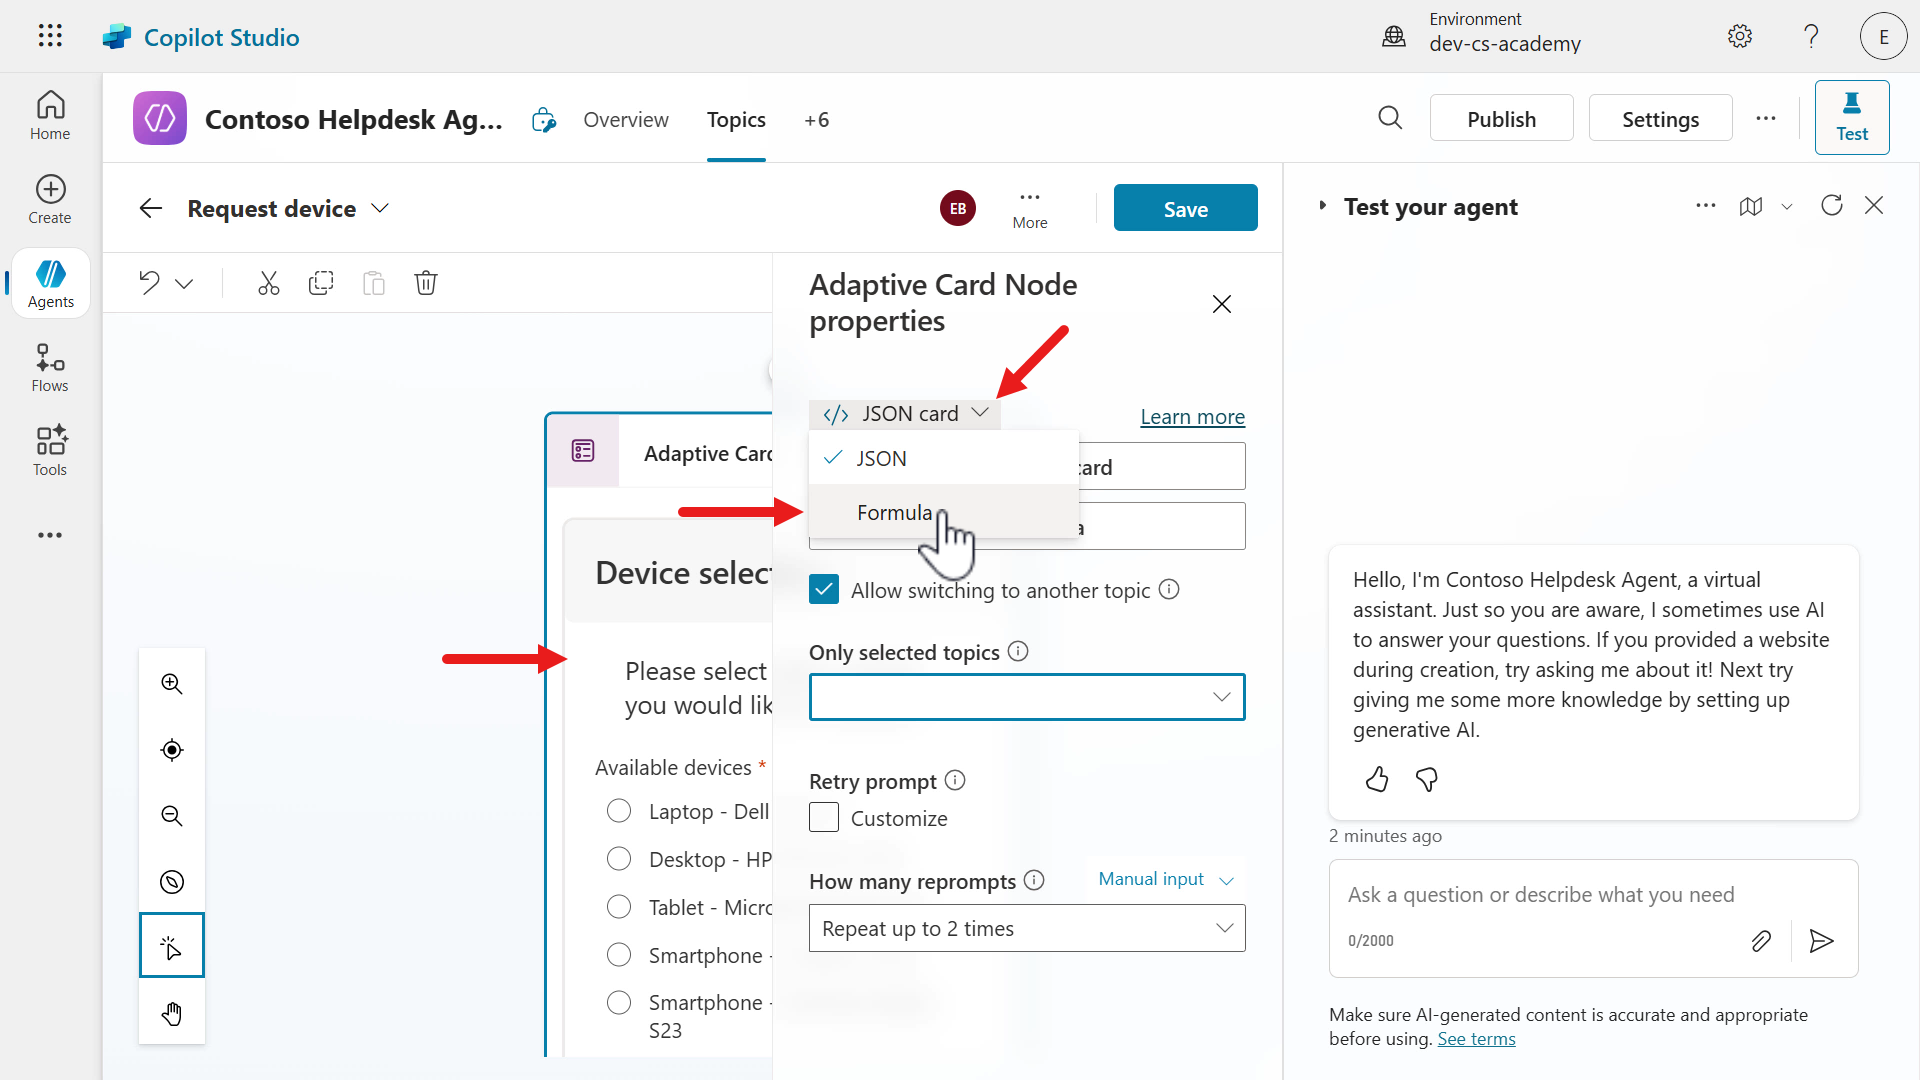Open Flows in the left sidebar
This screenshot has height=1080, width=1920.
coord(50,368)
